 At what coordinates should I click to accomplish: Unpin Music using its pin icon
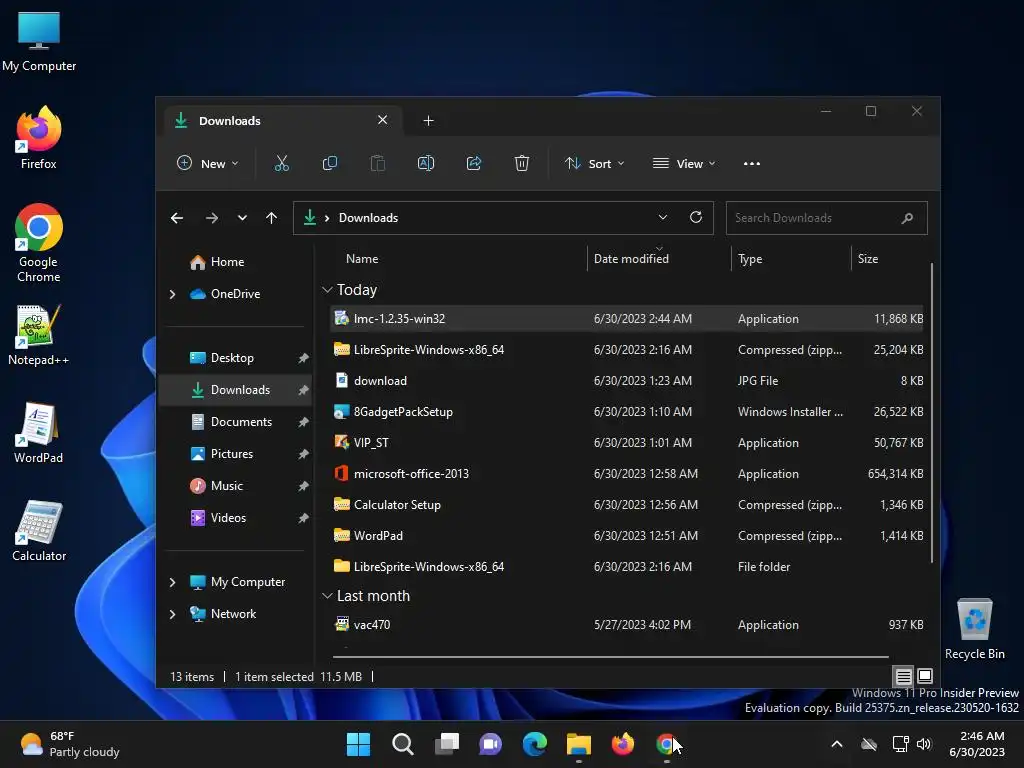click(x=303, y=486)
